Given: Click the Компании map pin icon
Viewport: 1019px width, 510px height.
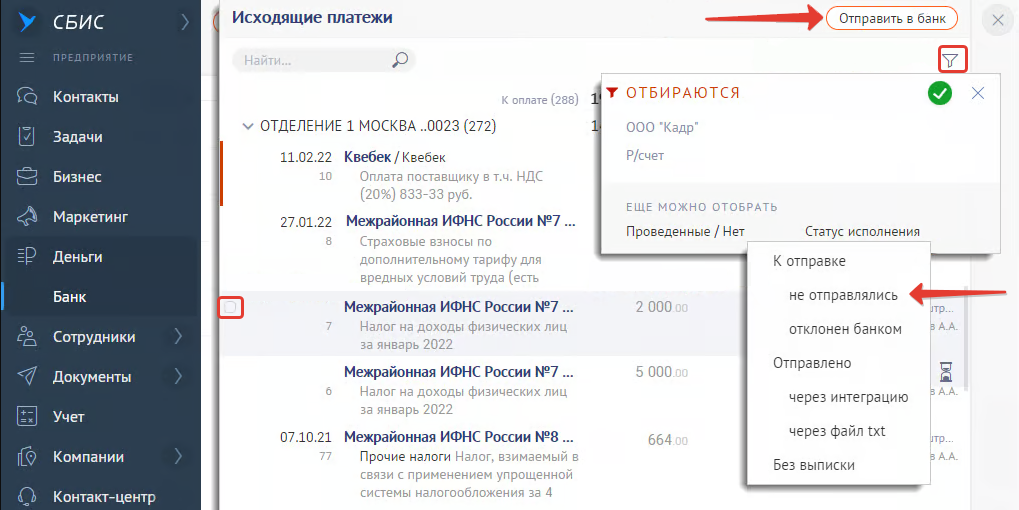Looking at the screenshot, I should [27, 456].
